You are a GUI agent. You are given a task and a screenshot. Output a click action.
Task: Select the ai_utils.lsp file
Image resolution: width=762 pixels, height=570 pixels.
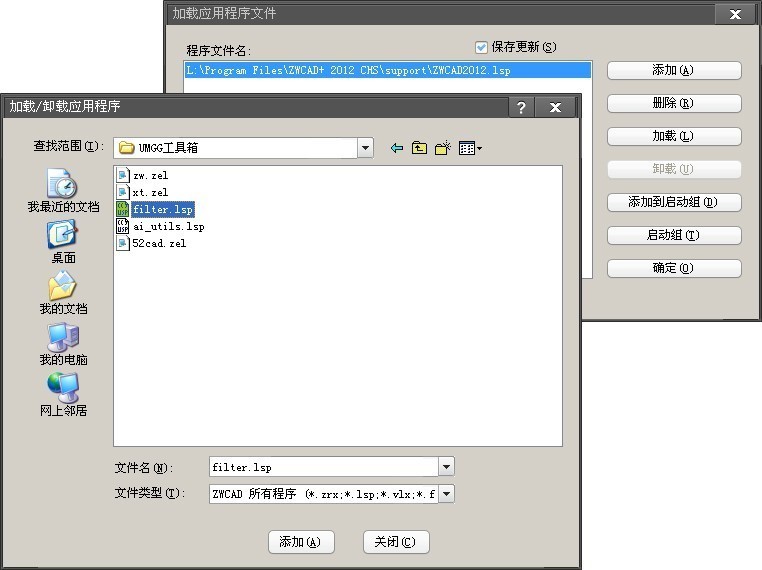pos(168,226)
